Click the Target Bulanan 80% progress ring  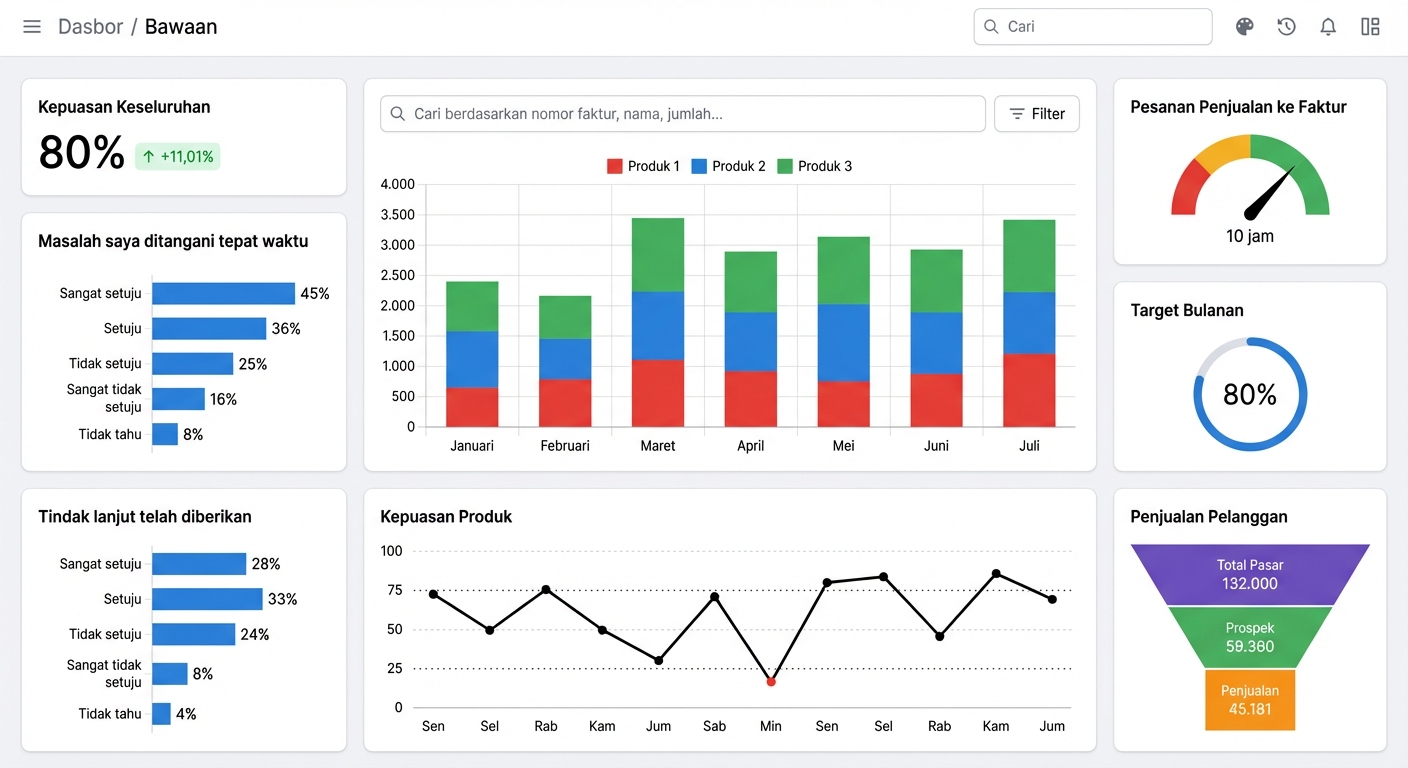(1250, 394)
